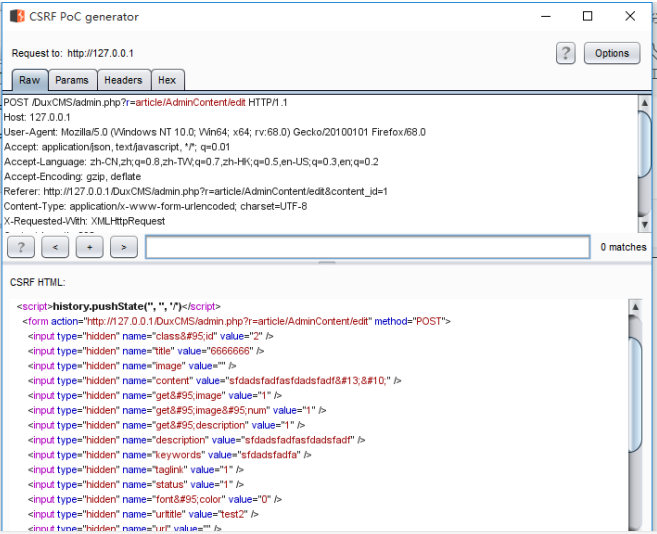Maximize the CSRF PoC generator window
Image resolution: width=657 pixels, height=534 pixels.
[x=587, y=16]
